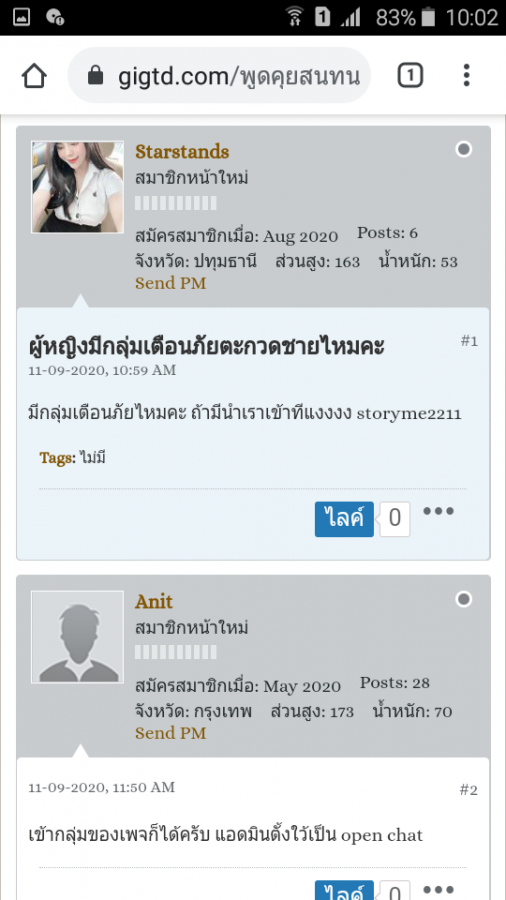506x900 pixels.
Task: Open Starstands' avatar photo
Action: click(x=77, y=187)
